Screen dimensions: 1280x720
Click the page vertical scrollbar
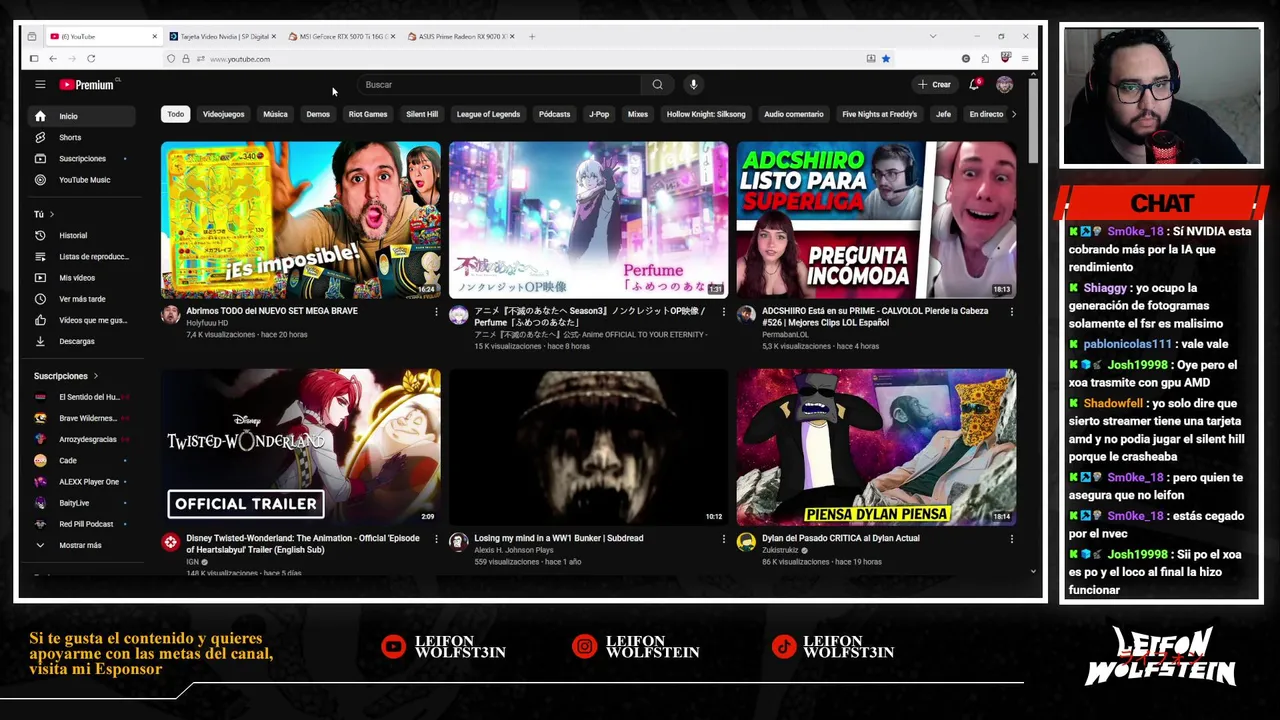click(1033, 120)
